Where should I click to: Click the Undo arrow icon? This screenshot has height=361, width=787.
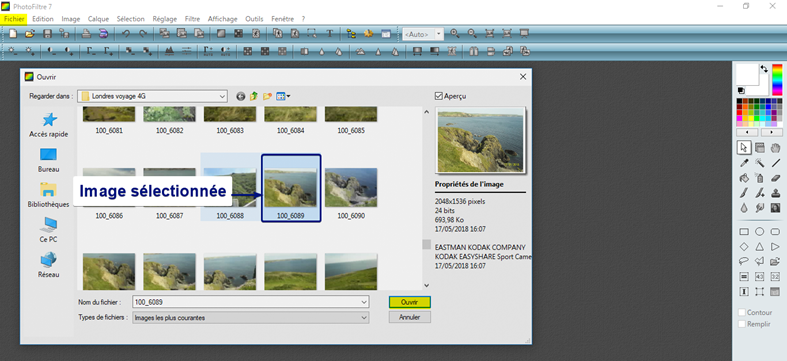tap(126, 34)
